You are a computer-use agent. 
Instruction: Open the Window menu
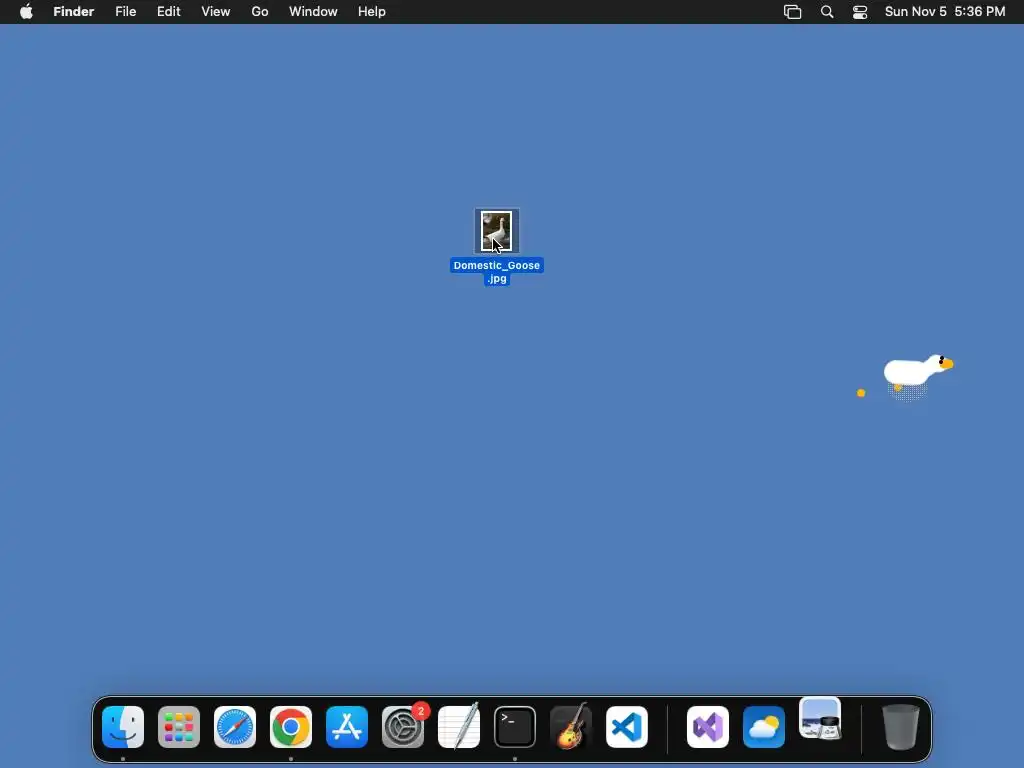point(313,12)
